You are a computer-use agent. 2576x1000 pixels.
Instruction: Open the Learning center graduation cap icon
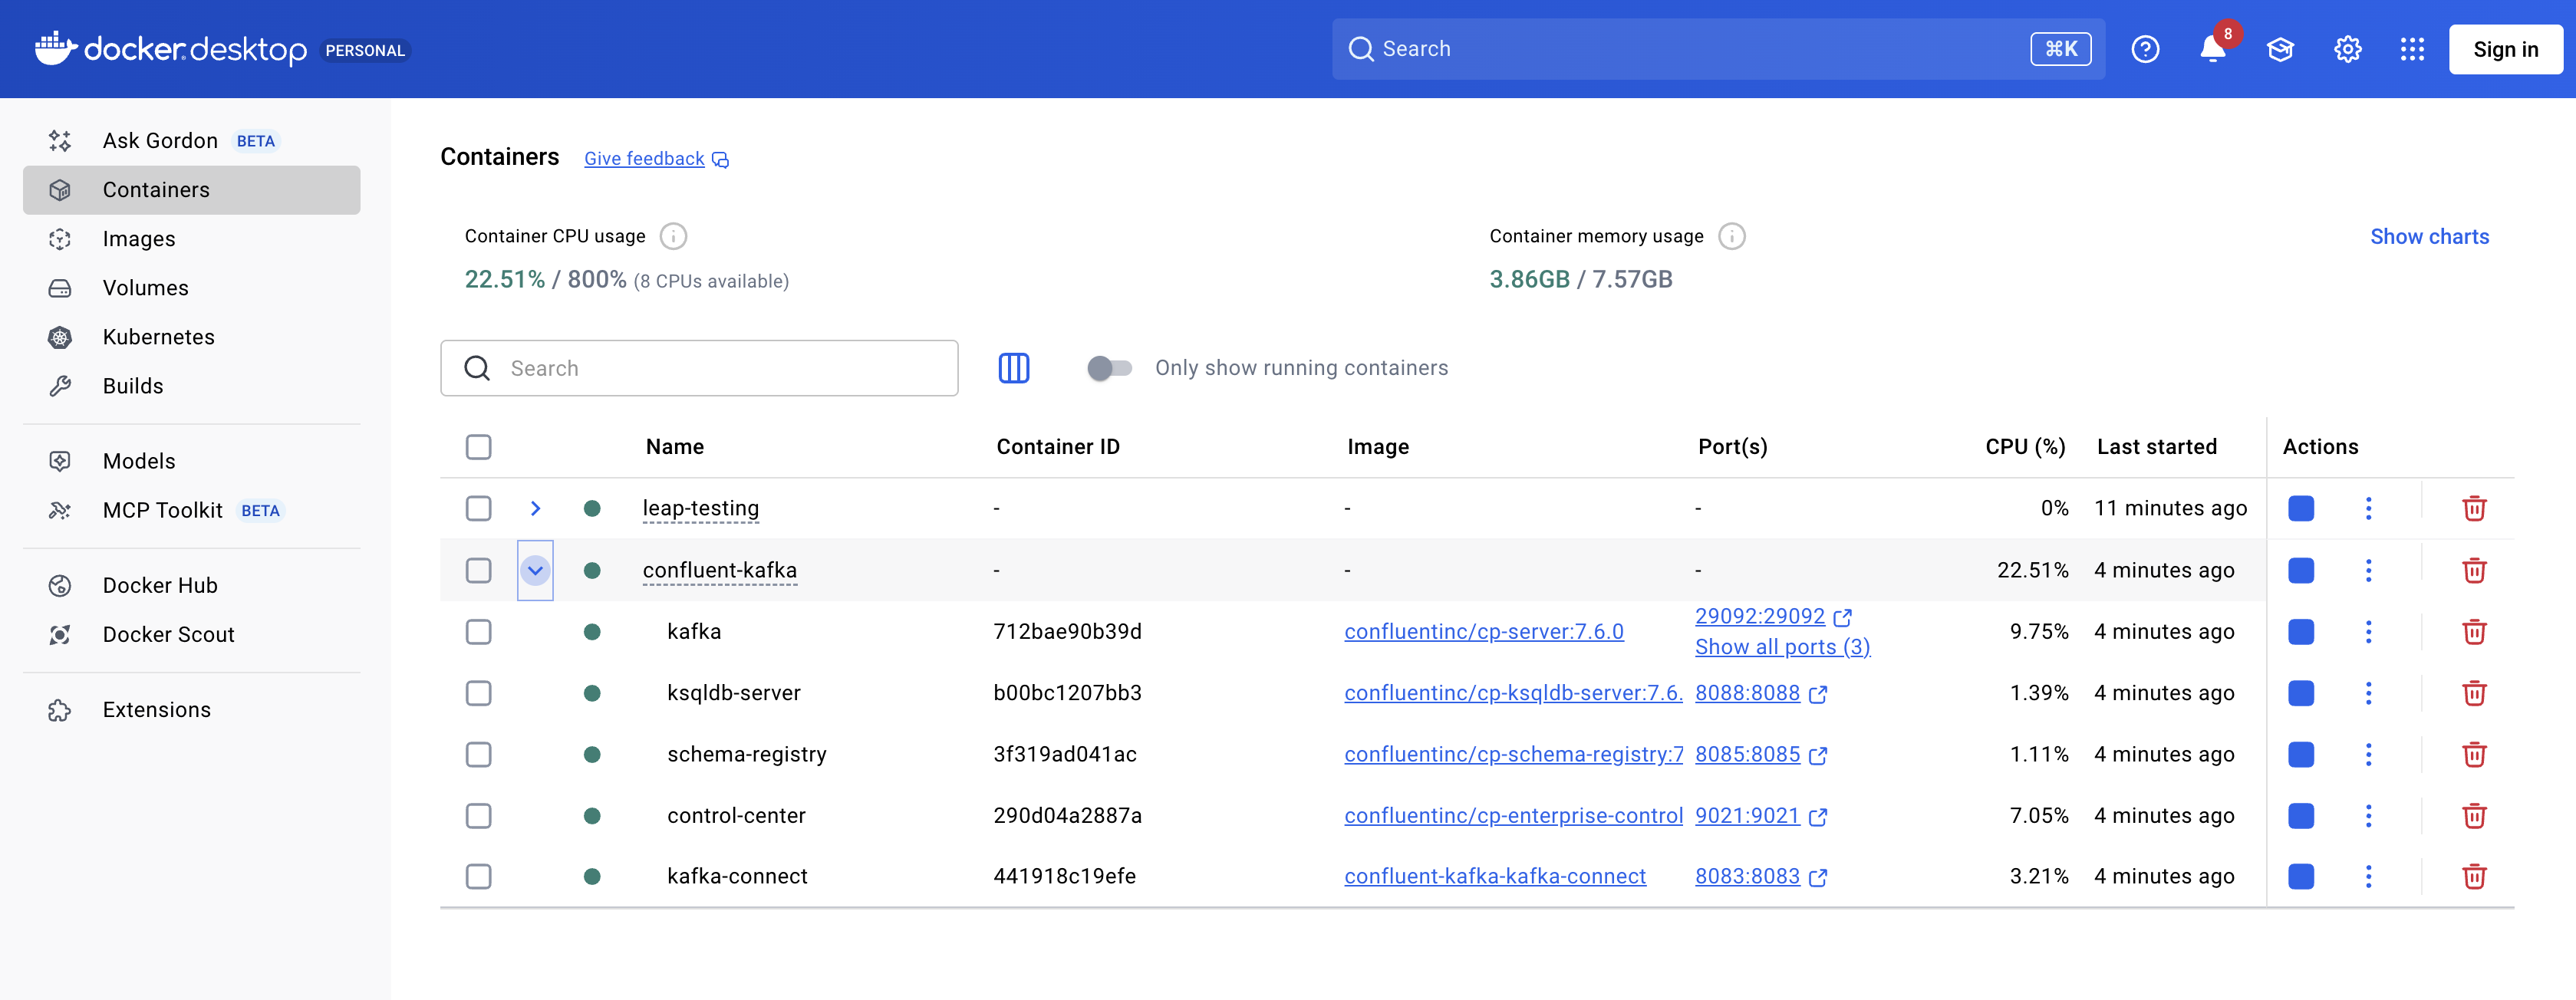[x=2280, y=49]
